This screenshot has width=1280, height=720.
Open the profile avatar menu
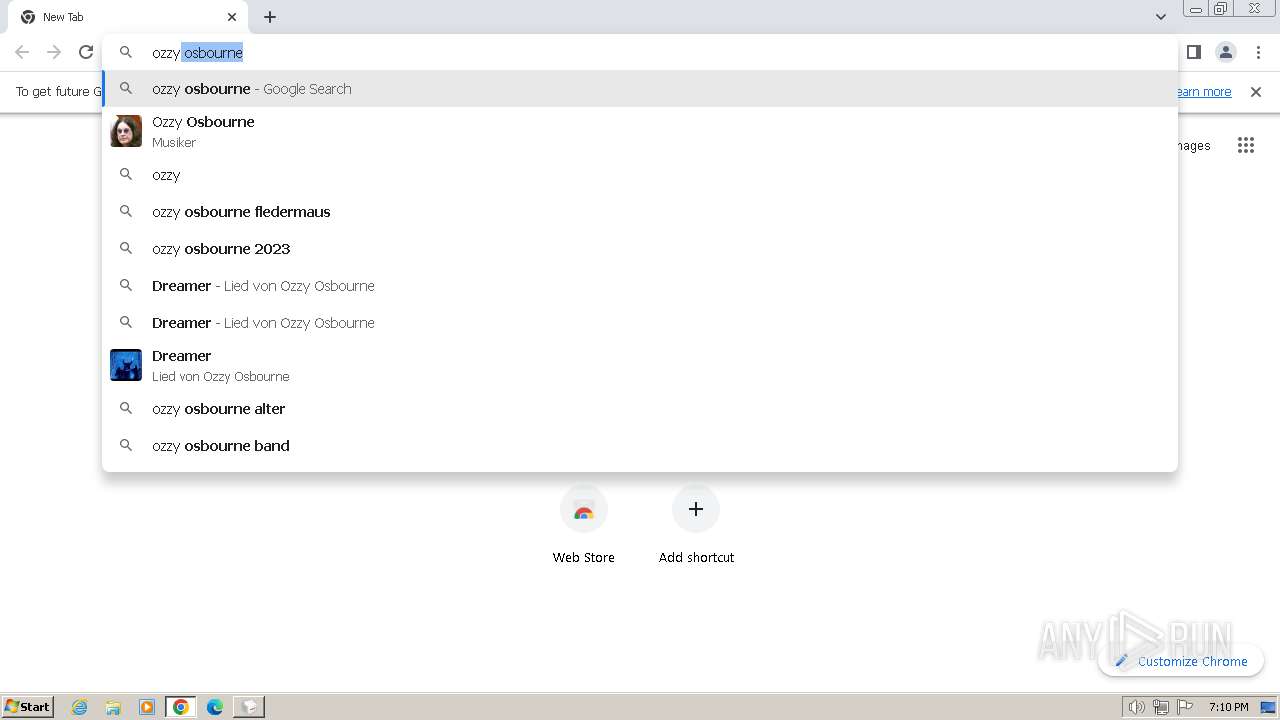click(x=1226, y=52)
